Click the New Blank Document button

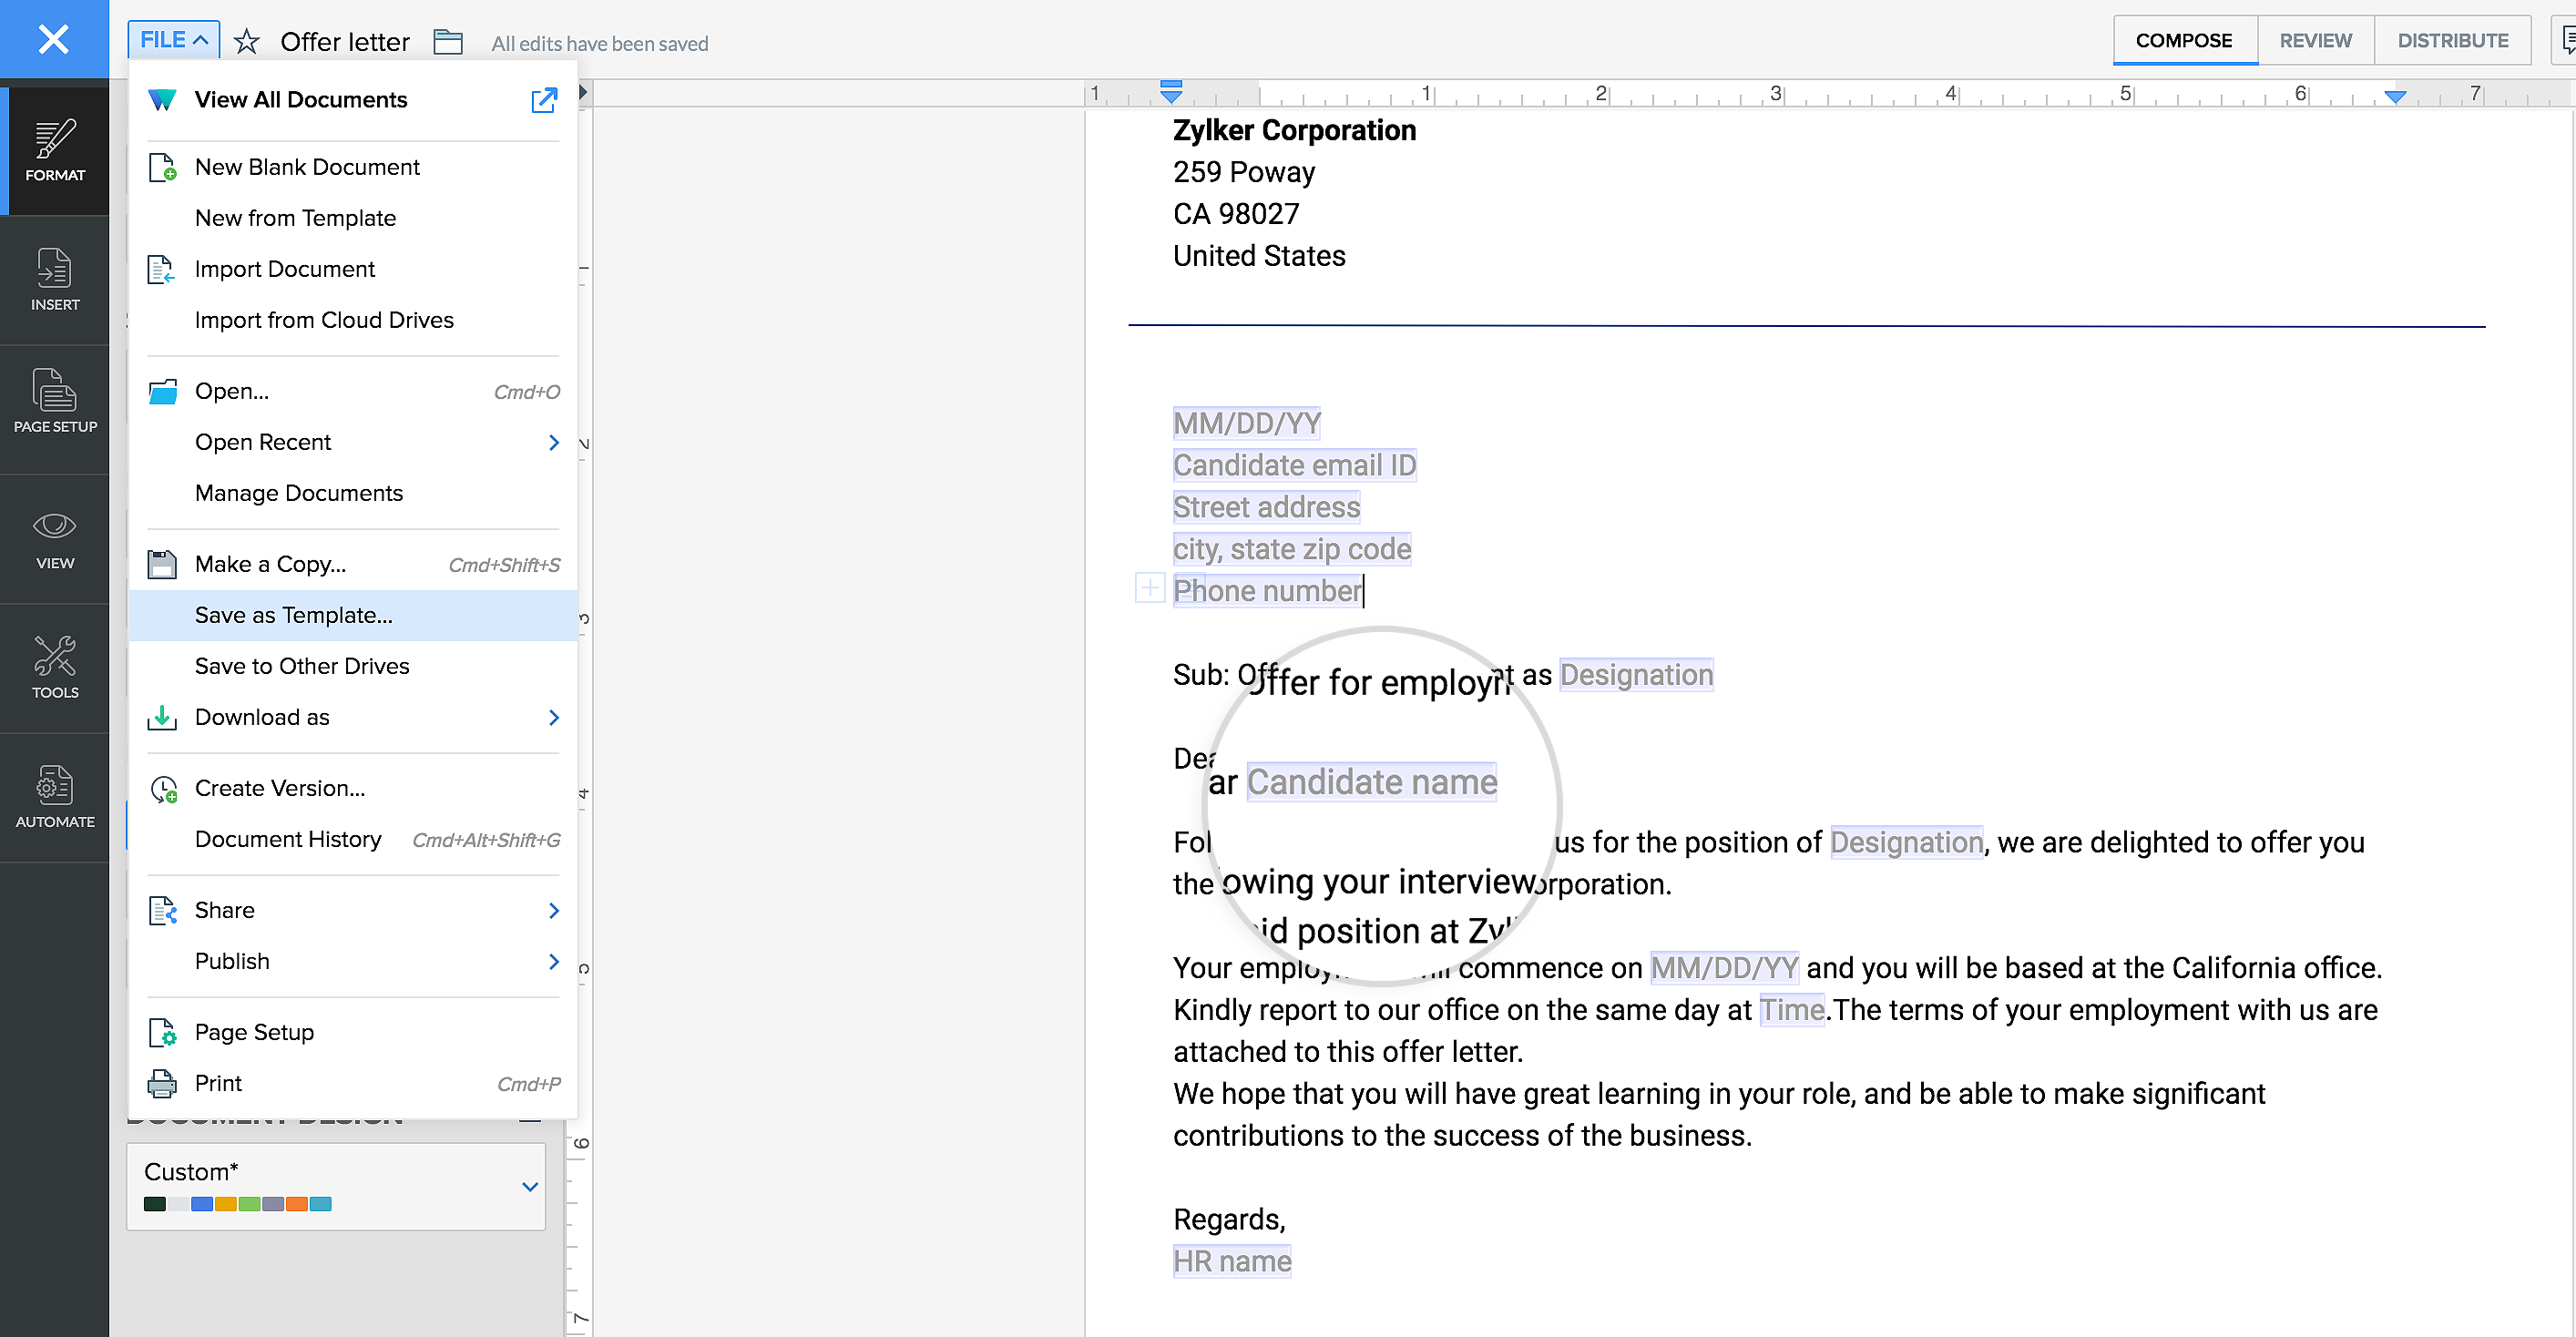(307, 165)
